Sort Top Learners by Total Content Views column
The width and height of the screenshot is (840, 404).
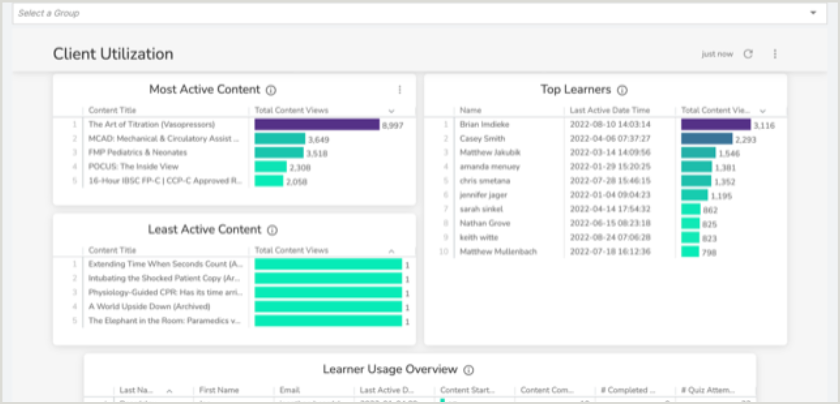[x=714, y=110]
